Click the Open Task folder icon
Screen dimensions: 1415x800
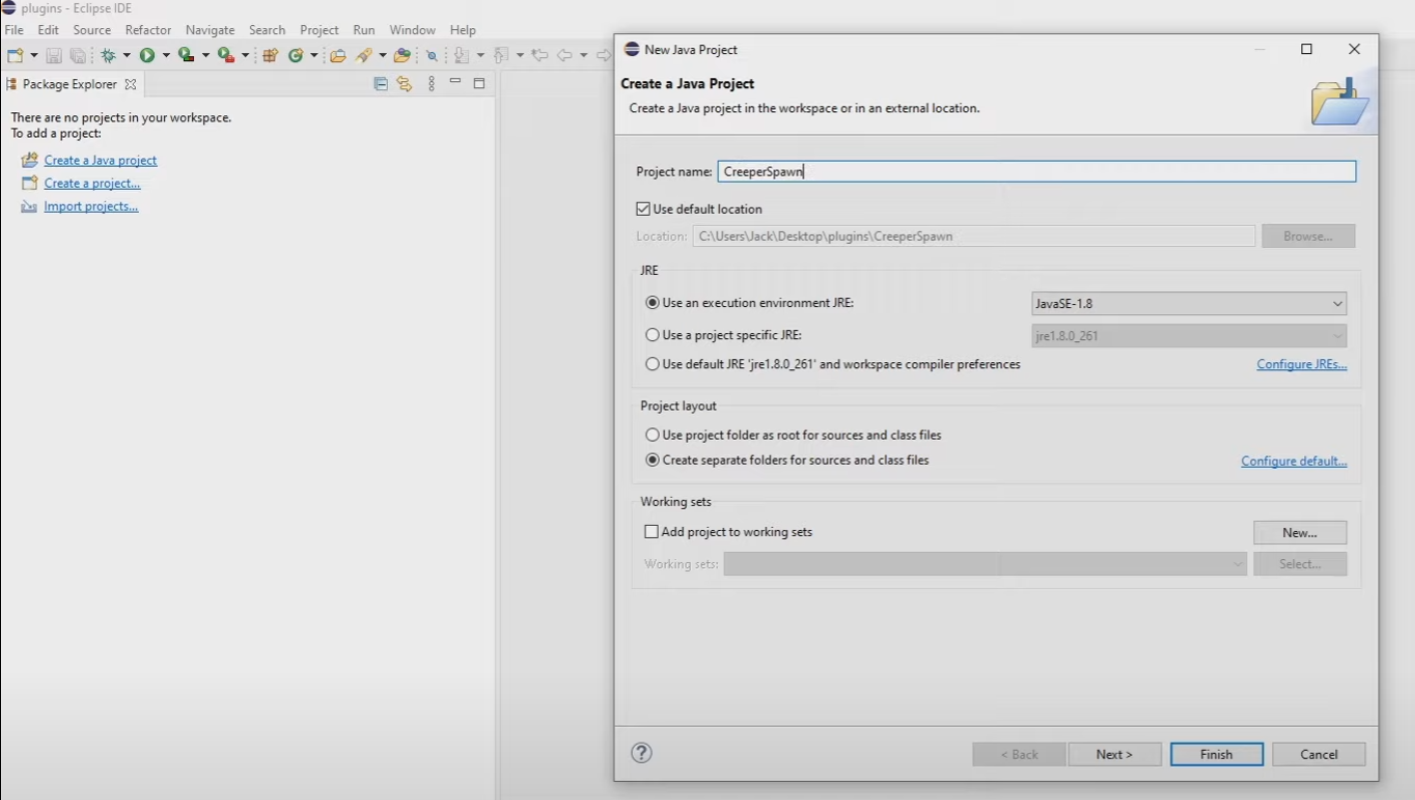pyautogui.click(x=402, y=56)
